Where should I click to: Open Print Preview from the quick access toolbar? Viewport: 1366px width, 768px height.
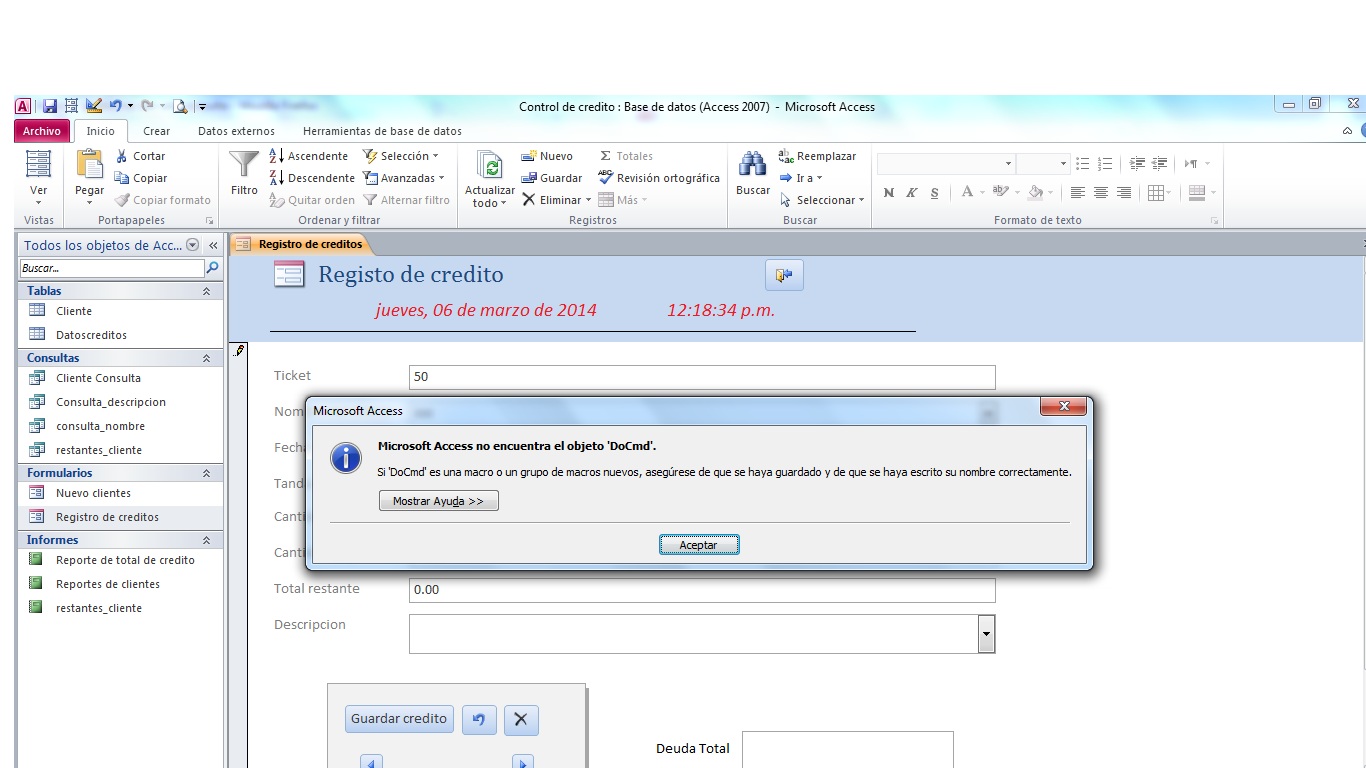[180, 105]
